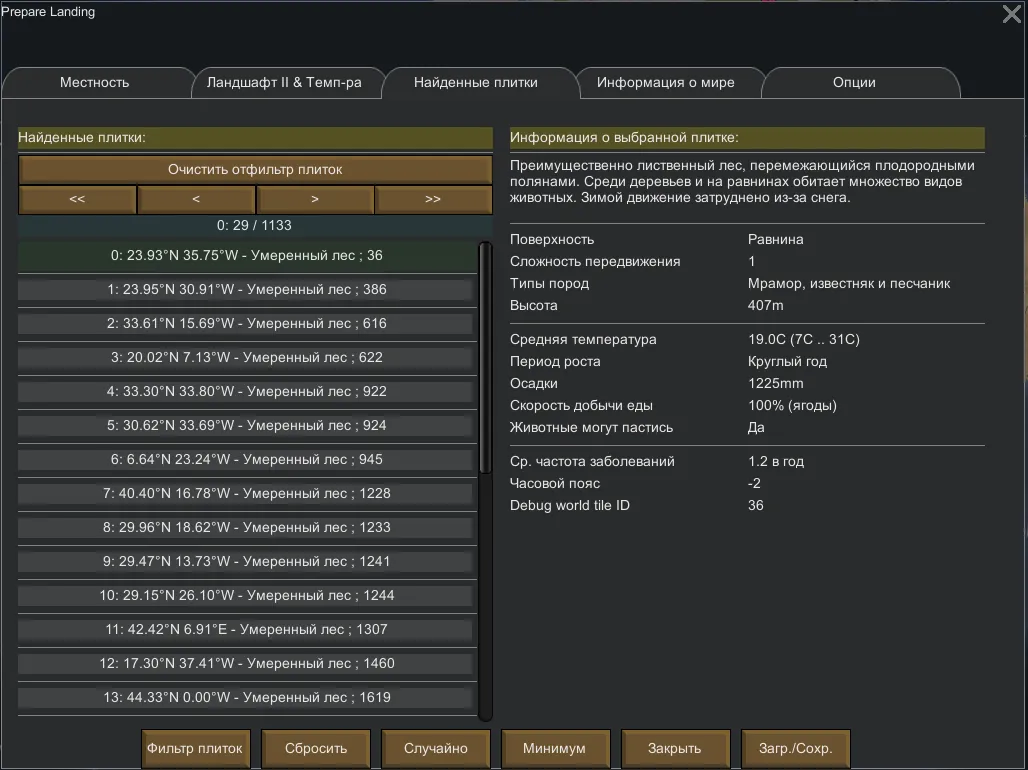Choose tile 7 at 40.40°N 16.78°W

(246, 494)
